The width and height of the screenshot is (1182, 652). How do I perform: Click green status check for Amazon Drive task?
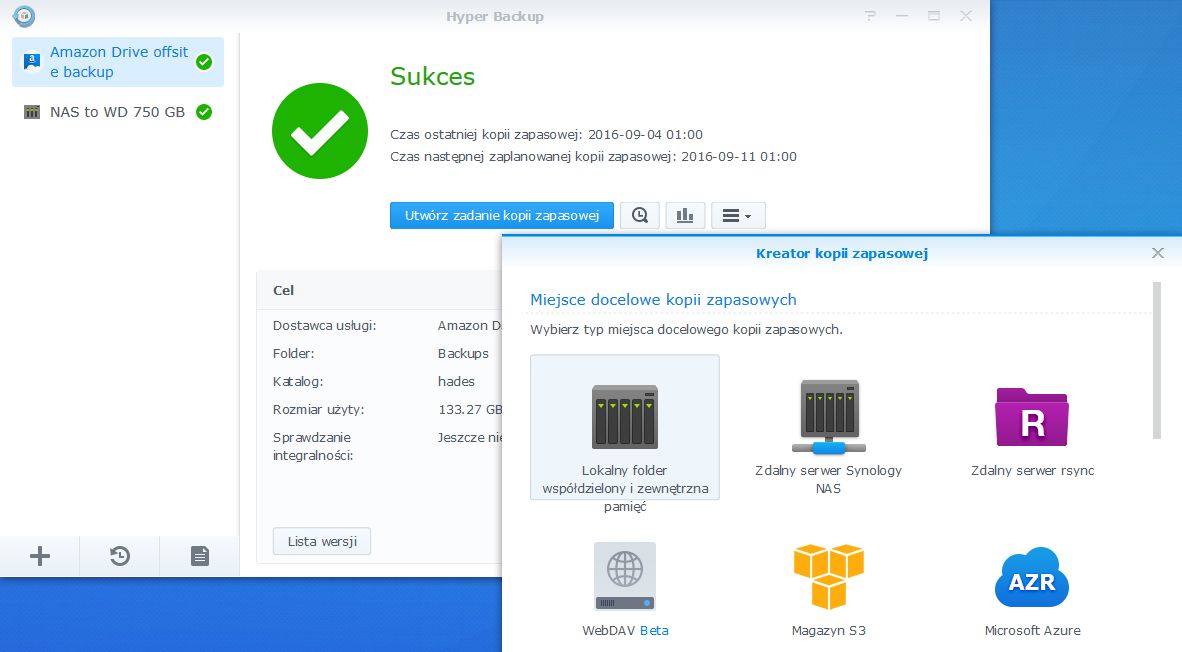pos(204,62)
